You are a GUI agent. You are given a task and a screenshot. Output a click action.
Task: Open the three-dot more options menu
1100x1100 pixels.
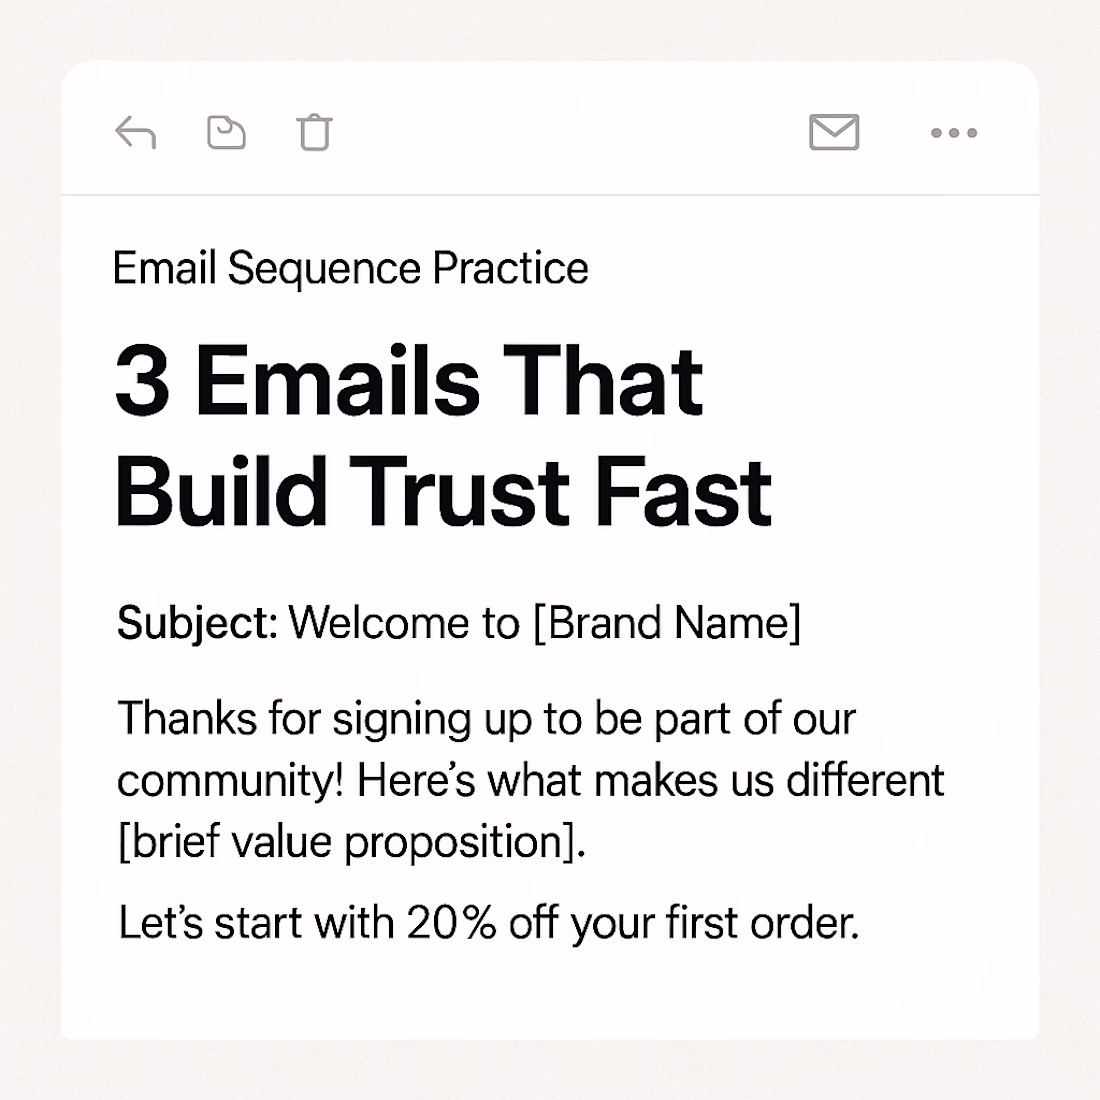tap(954, 132)
